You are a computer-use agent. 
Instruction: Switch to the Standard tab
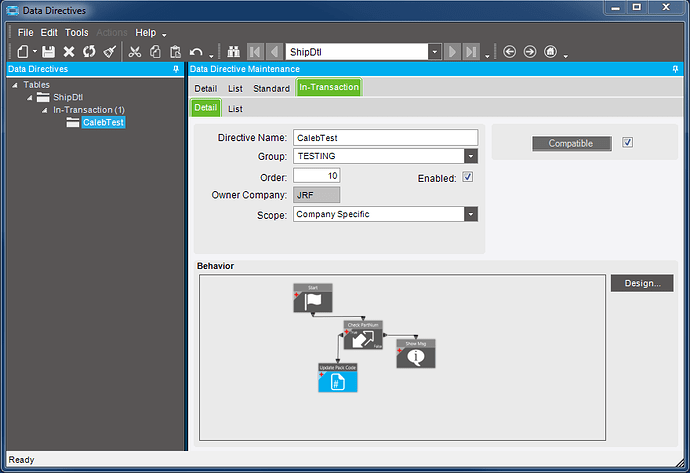[272, 88]
